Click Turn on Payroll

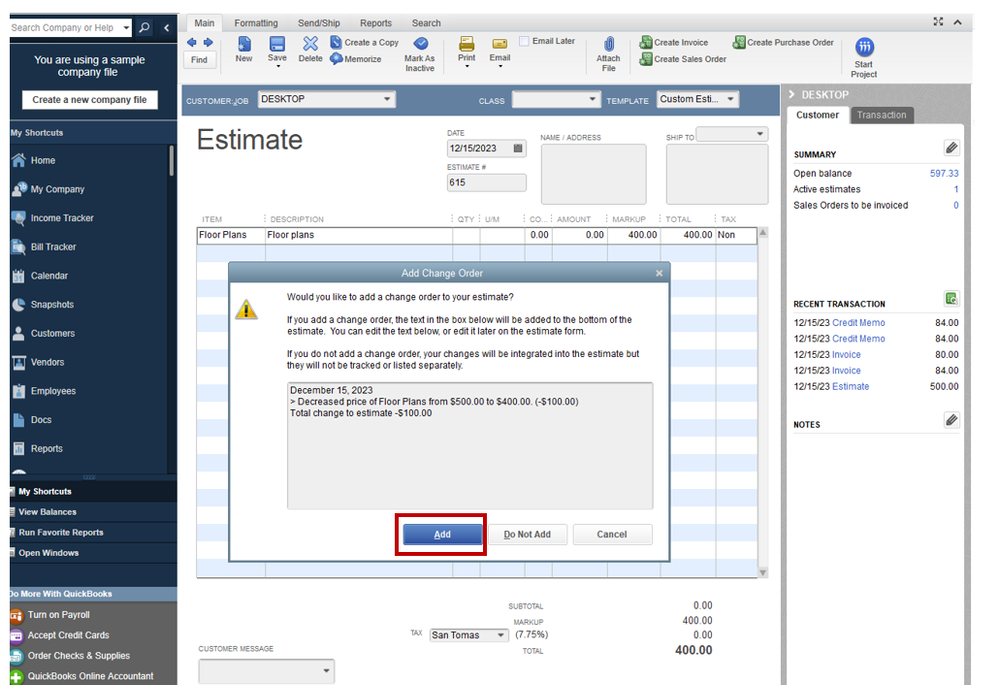click(59, 615)
